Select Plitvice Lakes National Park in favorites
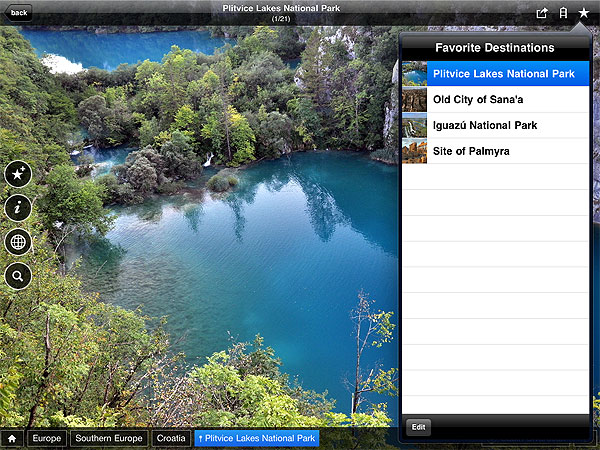Viewport: 600px width, 450px height. [503, 74]
